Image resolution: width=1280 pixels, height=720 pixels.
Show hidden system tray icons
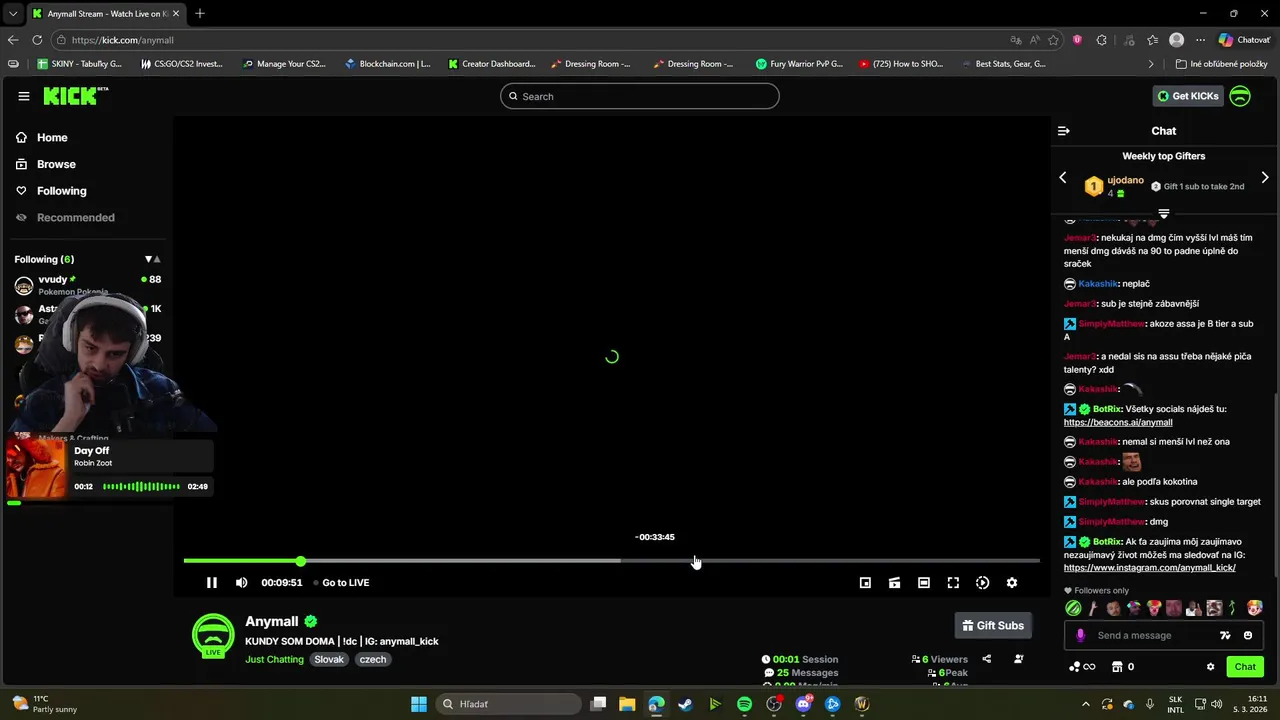click(x=1086, y=704)
